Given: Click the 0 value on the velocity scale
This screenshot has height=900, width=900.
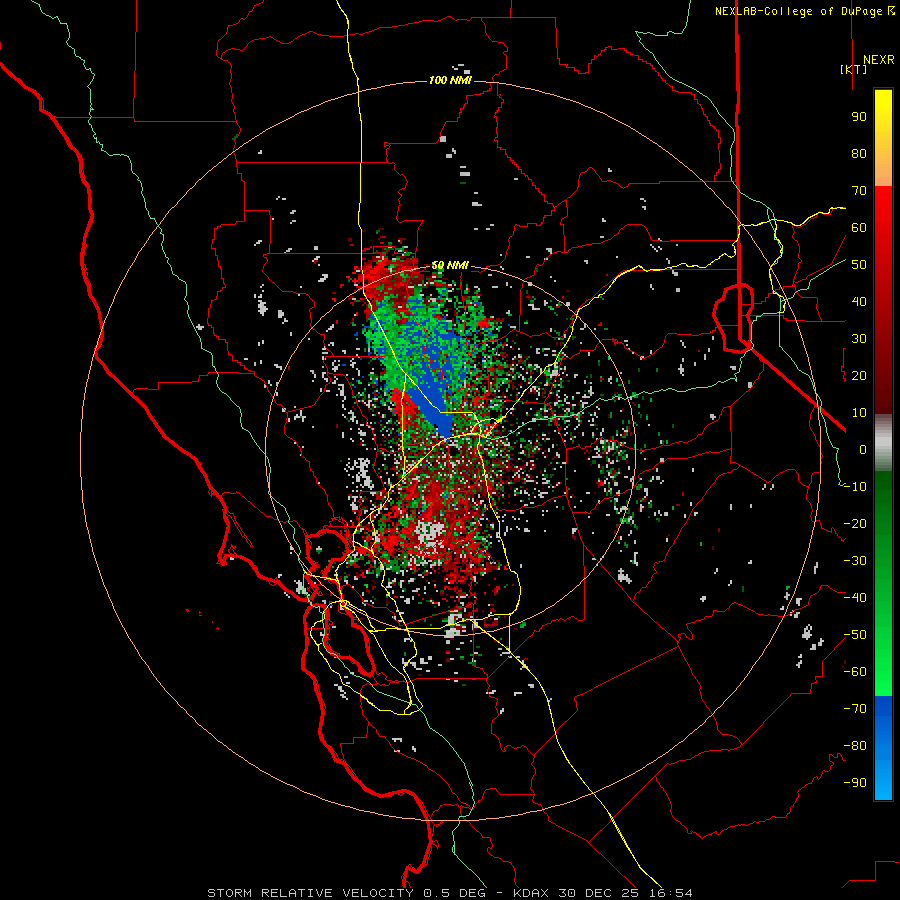Looking at the screenshot, I should coord(863,450).
